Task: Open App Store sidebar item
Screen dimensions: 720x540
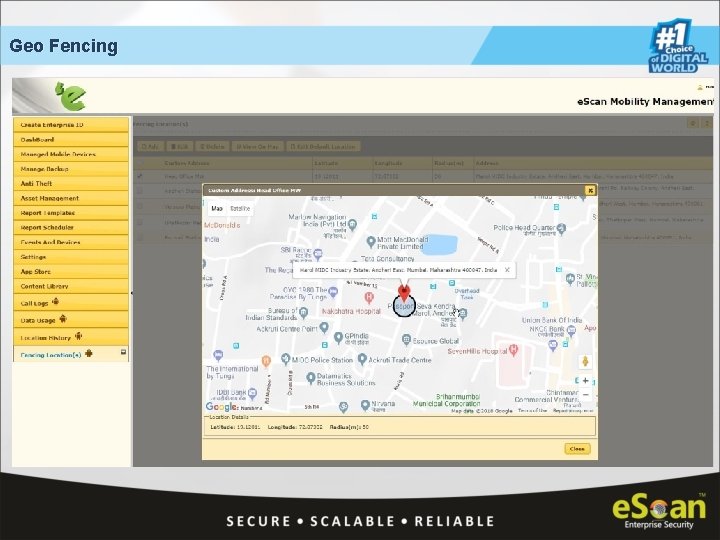Action: (71, 271)
